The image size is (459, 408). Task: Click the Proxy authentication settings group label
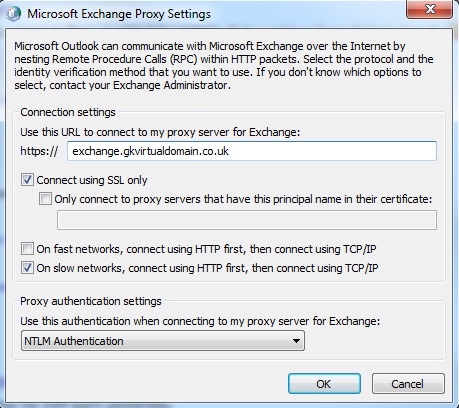coord(91,301)
